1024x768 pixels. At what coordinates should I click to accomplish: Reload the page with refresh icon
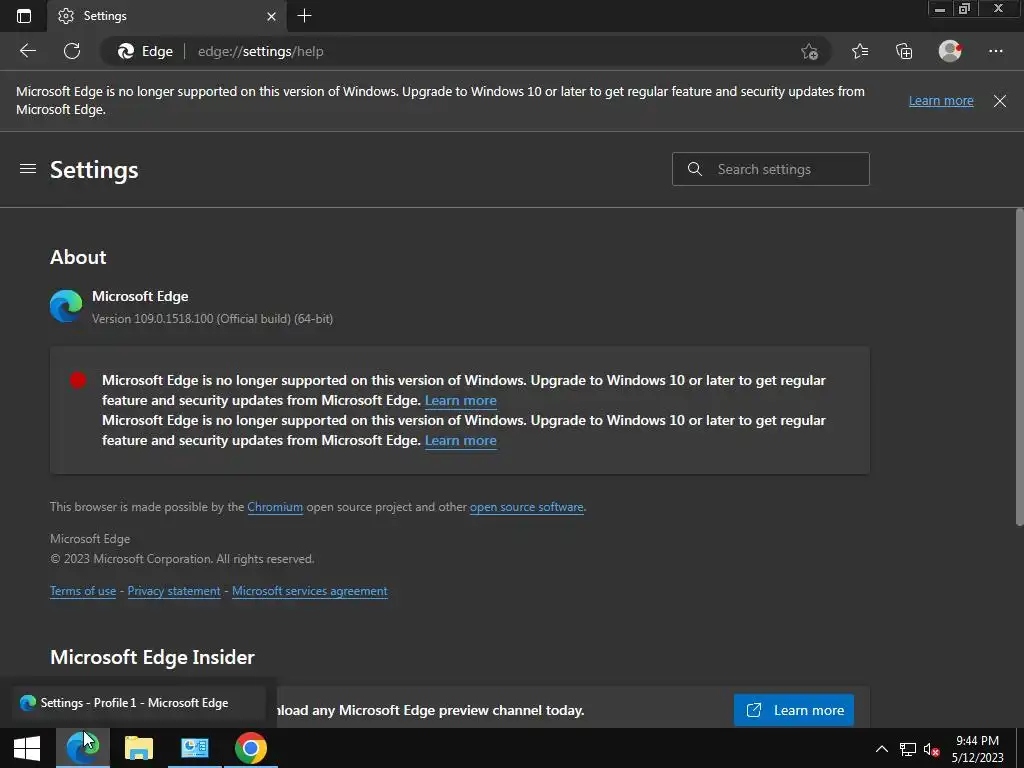72,51
